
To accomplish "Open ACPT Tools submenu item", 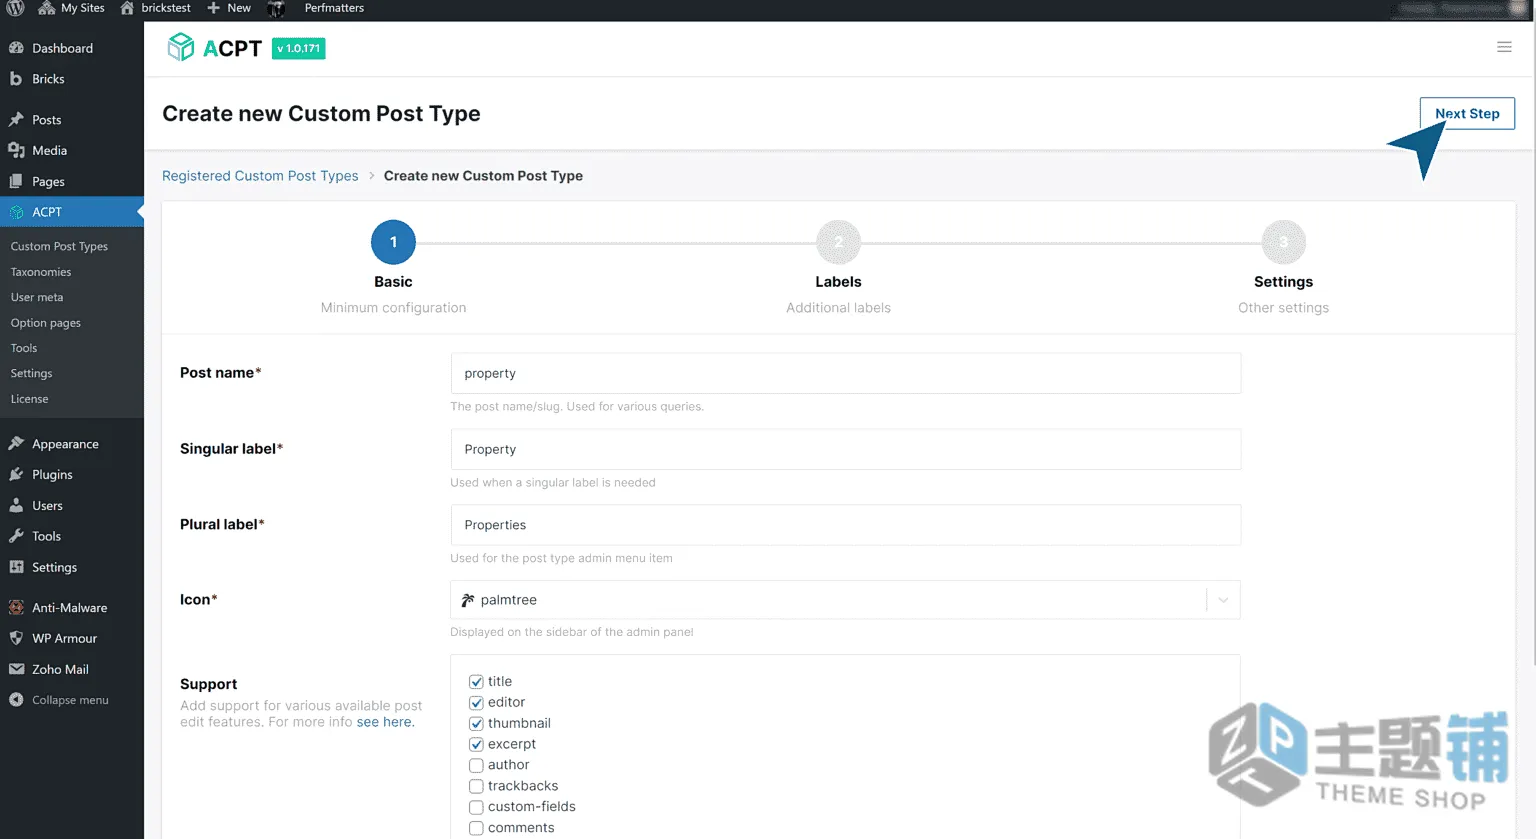I will [x=24, y=348].
